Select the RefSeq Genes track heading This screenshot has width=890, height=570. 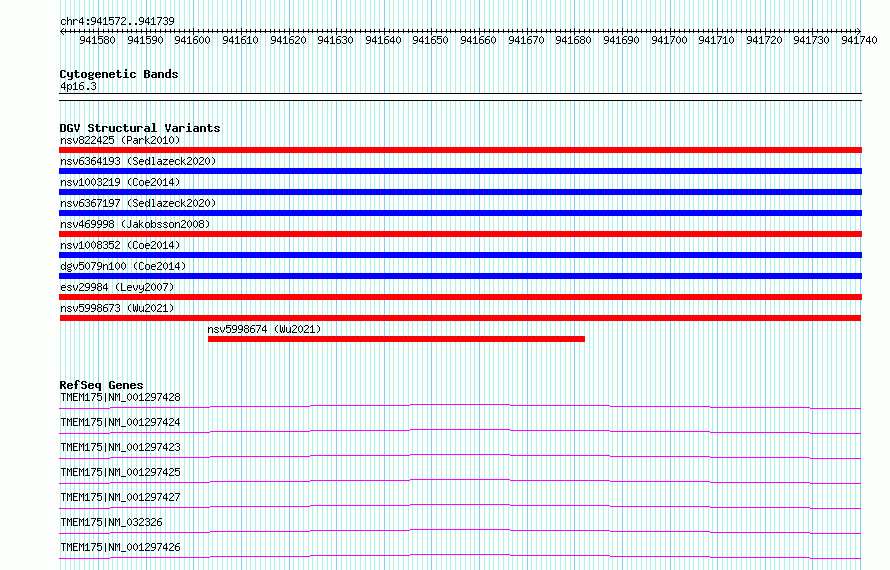tap(101, 385)
